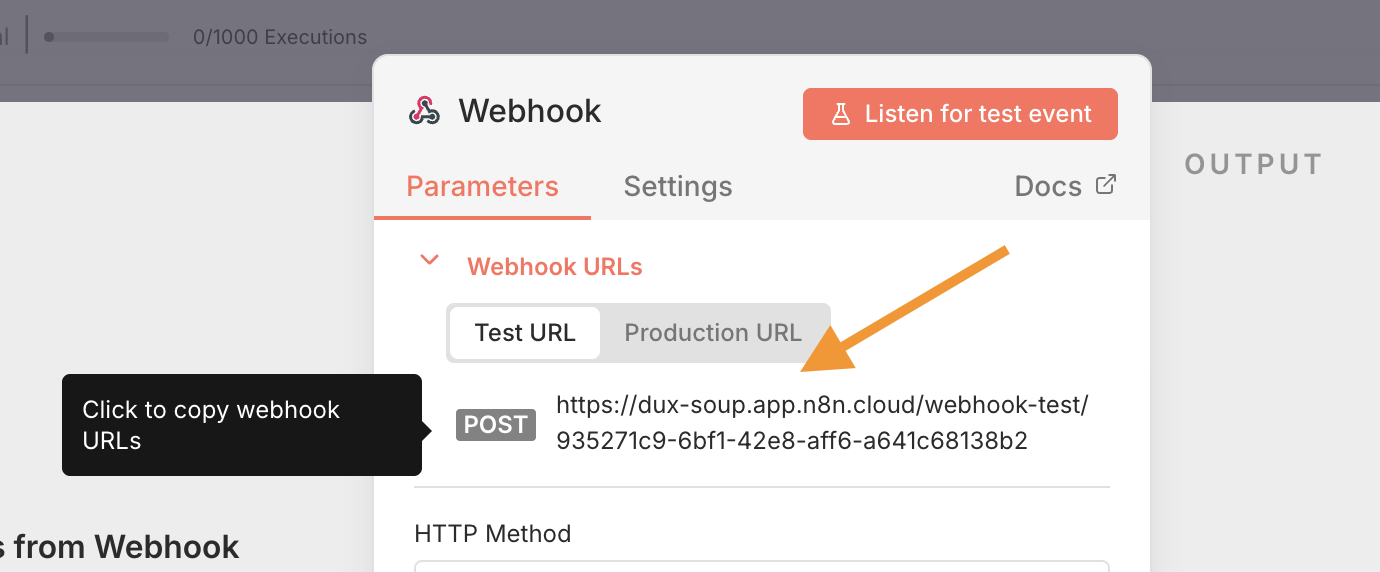Switch to the Settings tab
This screenshot has height=572, width=1380.
(678, 187)
